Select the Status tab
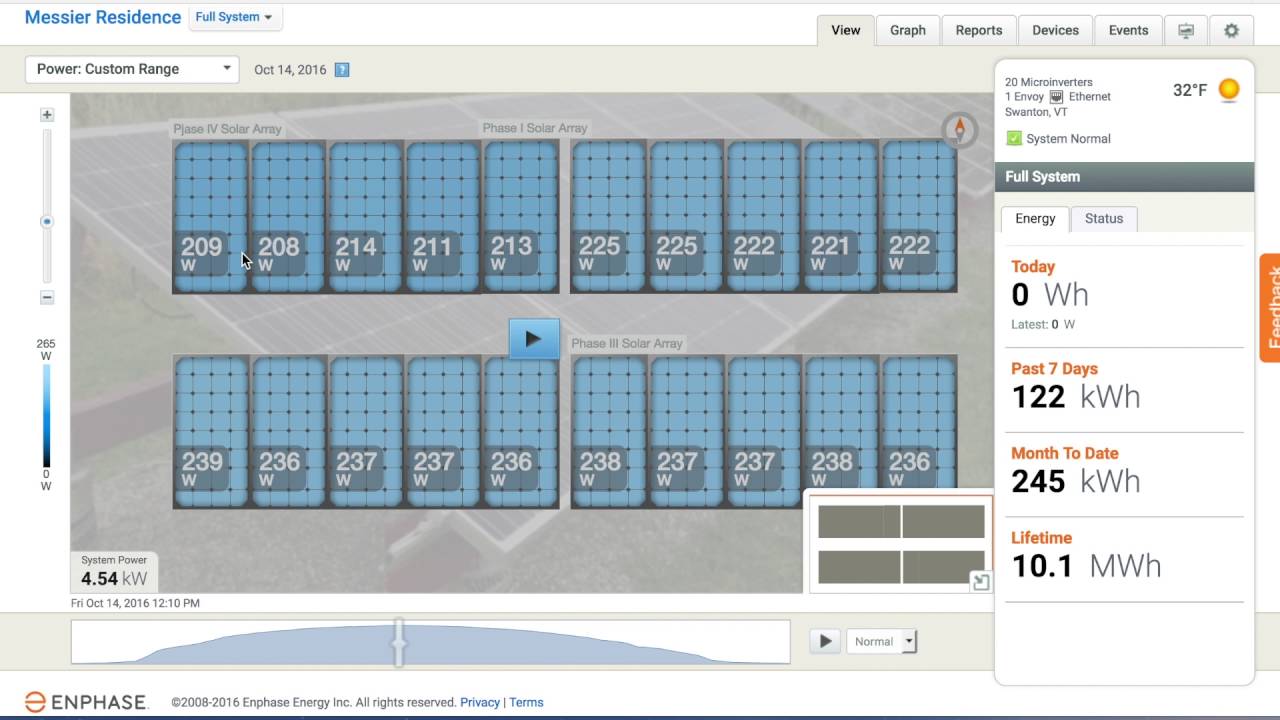 click(1104, 219)
